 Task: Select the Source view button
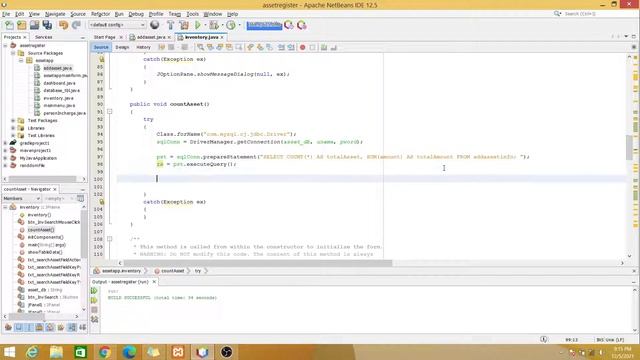pyautogui.click(x=101, y=48)
